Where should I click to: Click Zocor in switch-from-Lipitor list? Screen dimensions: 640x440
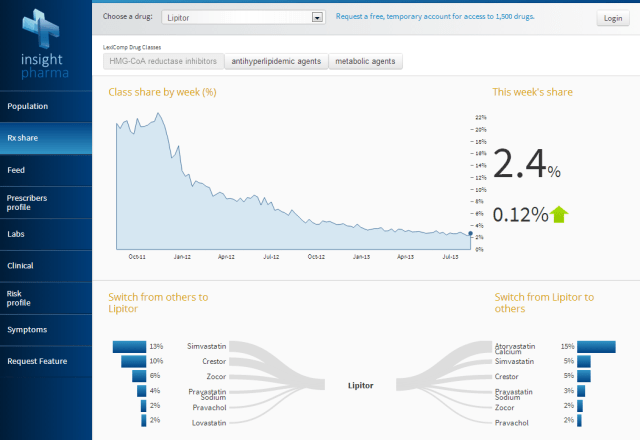pos(504,407)
